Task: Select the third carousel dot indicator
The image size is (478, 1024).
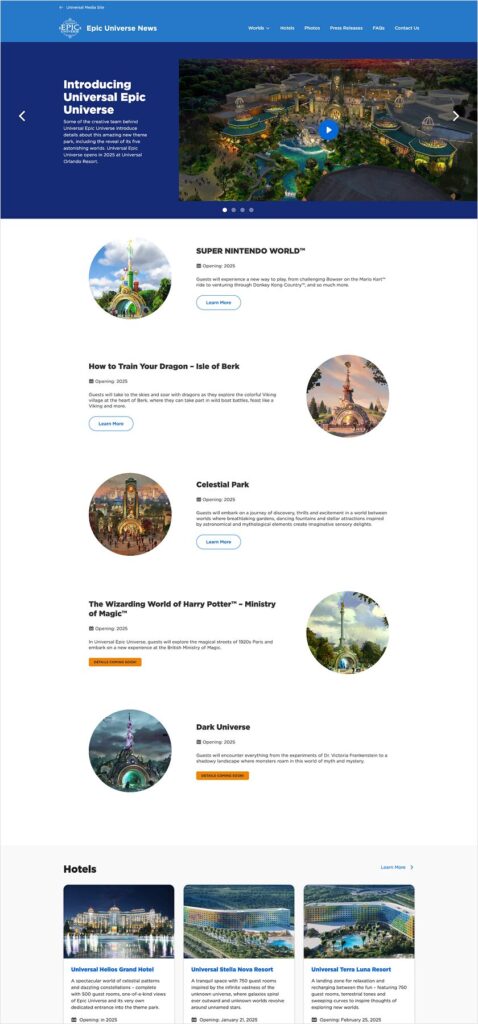Action: pyautogui.click(x=242, y=210)
